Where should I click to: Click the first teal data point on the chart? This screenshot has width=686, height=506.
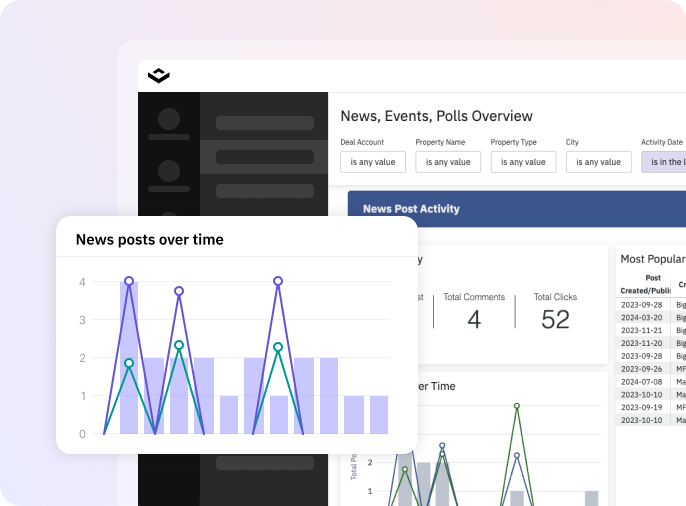pos(129,363)
